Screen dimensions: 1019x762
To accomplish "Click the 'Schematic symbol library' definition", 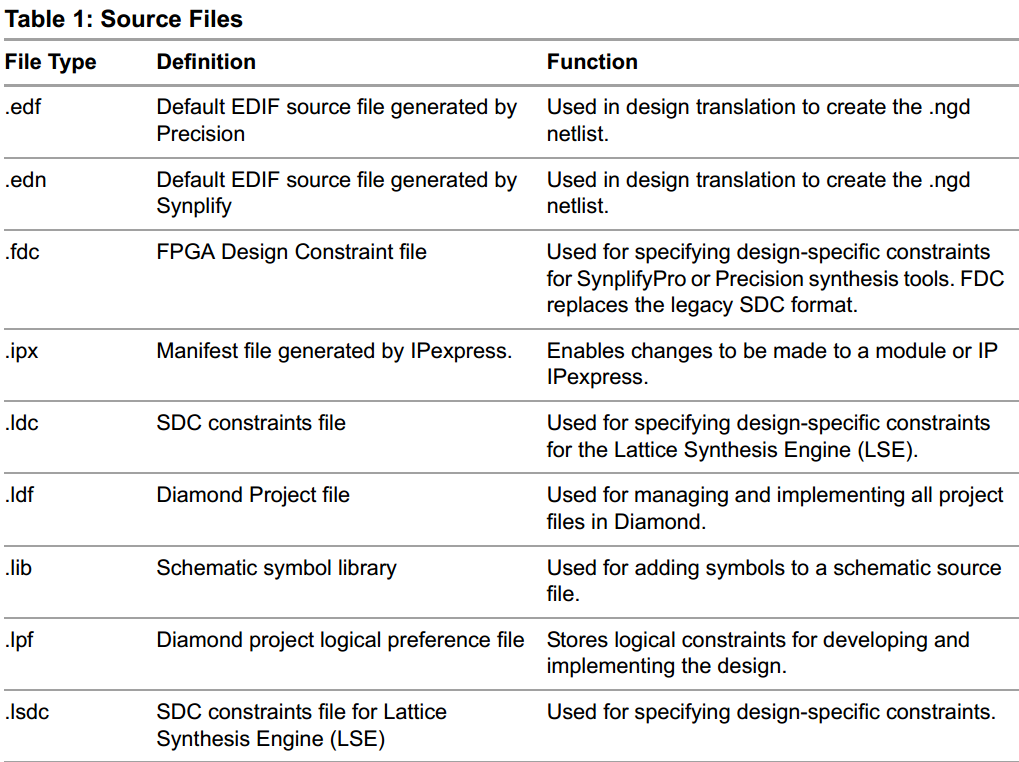I will 276,568.
